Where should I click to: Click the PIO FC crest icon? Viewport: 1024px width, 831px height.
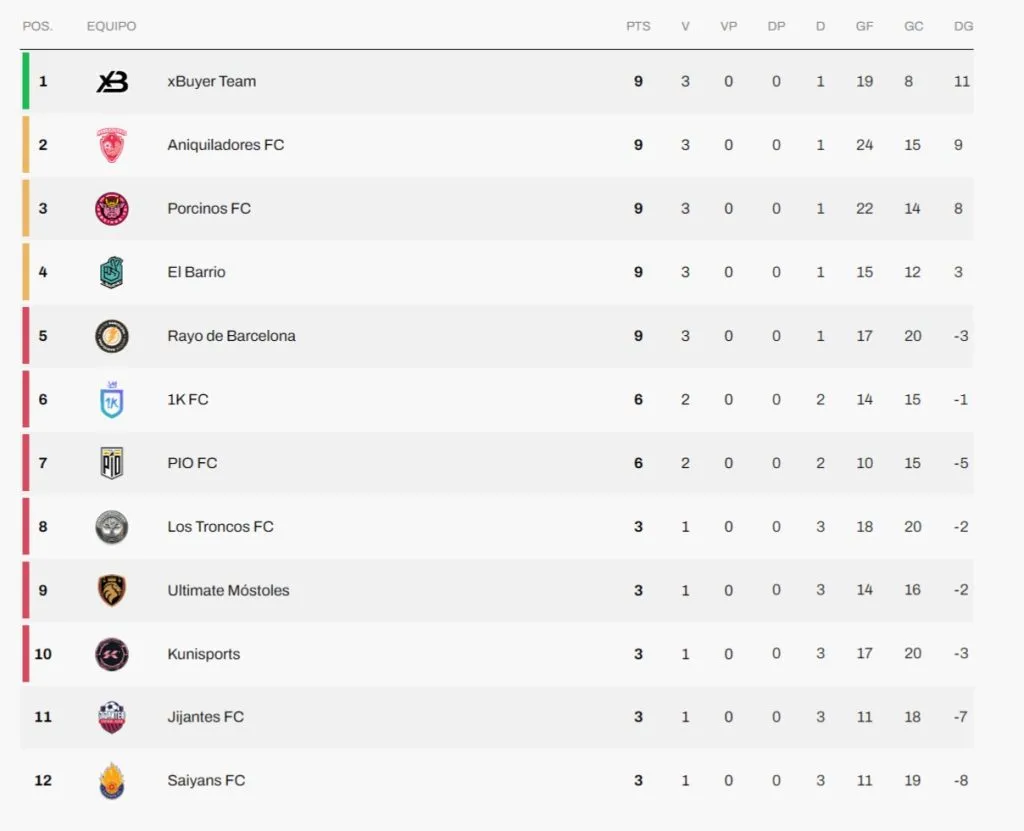(x=111, y=463)
